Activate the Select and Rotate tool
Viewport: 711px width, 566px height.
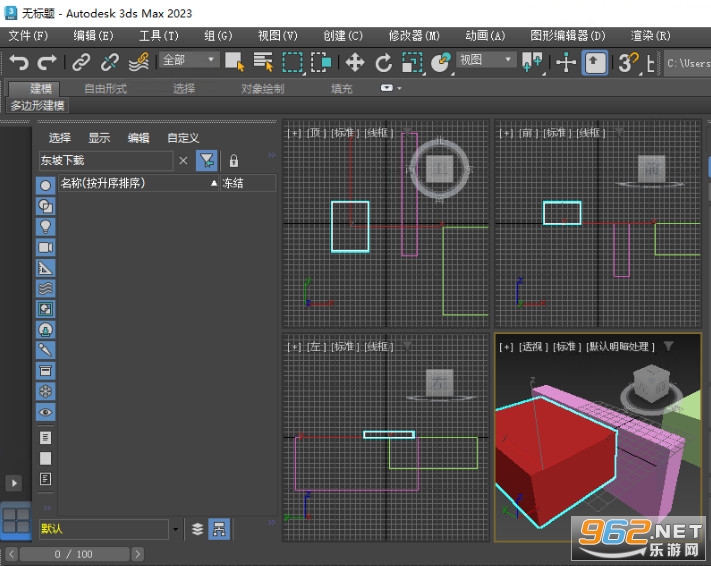(x=384, y=63)
